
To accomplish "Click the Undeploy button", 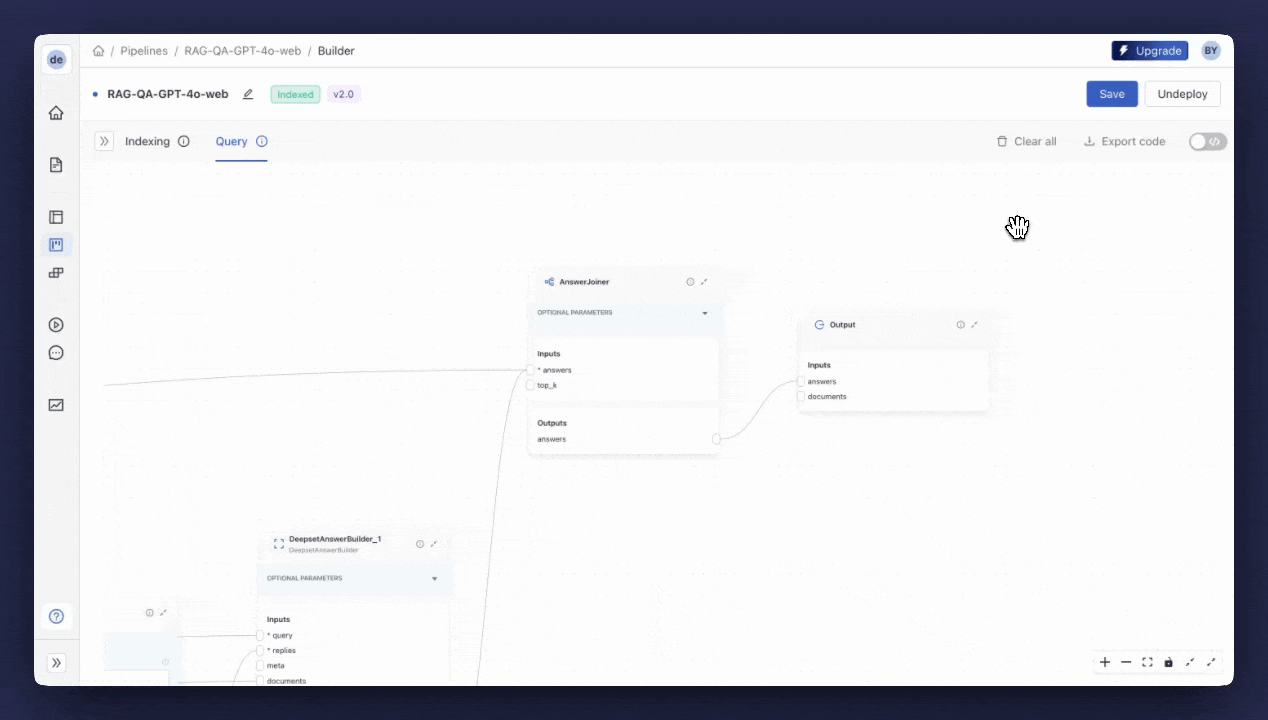I will (1182, 94).
